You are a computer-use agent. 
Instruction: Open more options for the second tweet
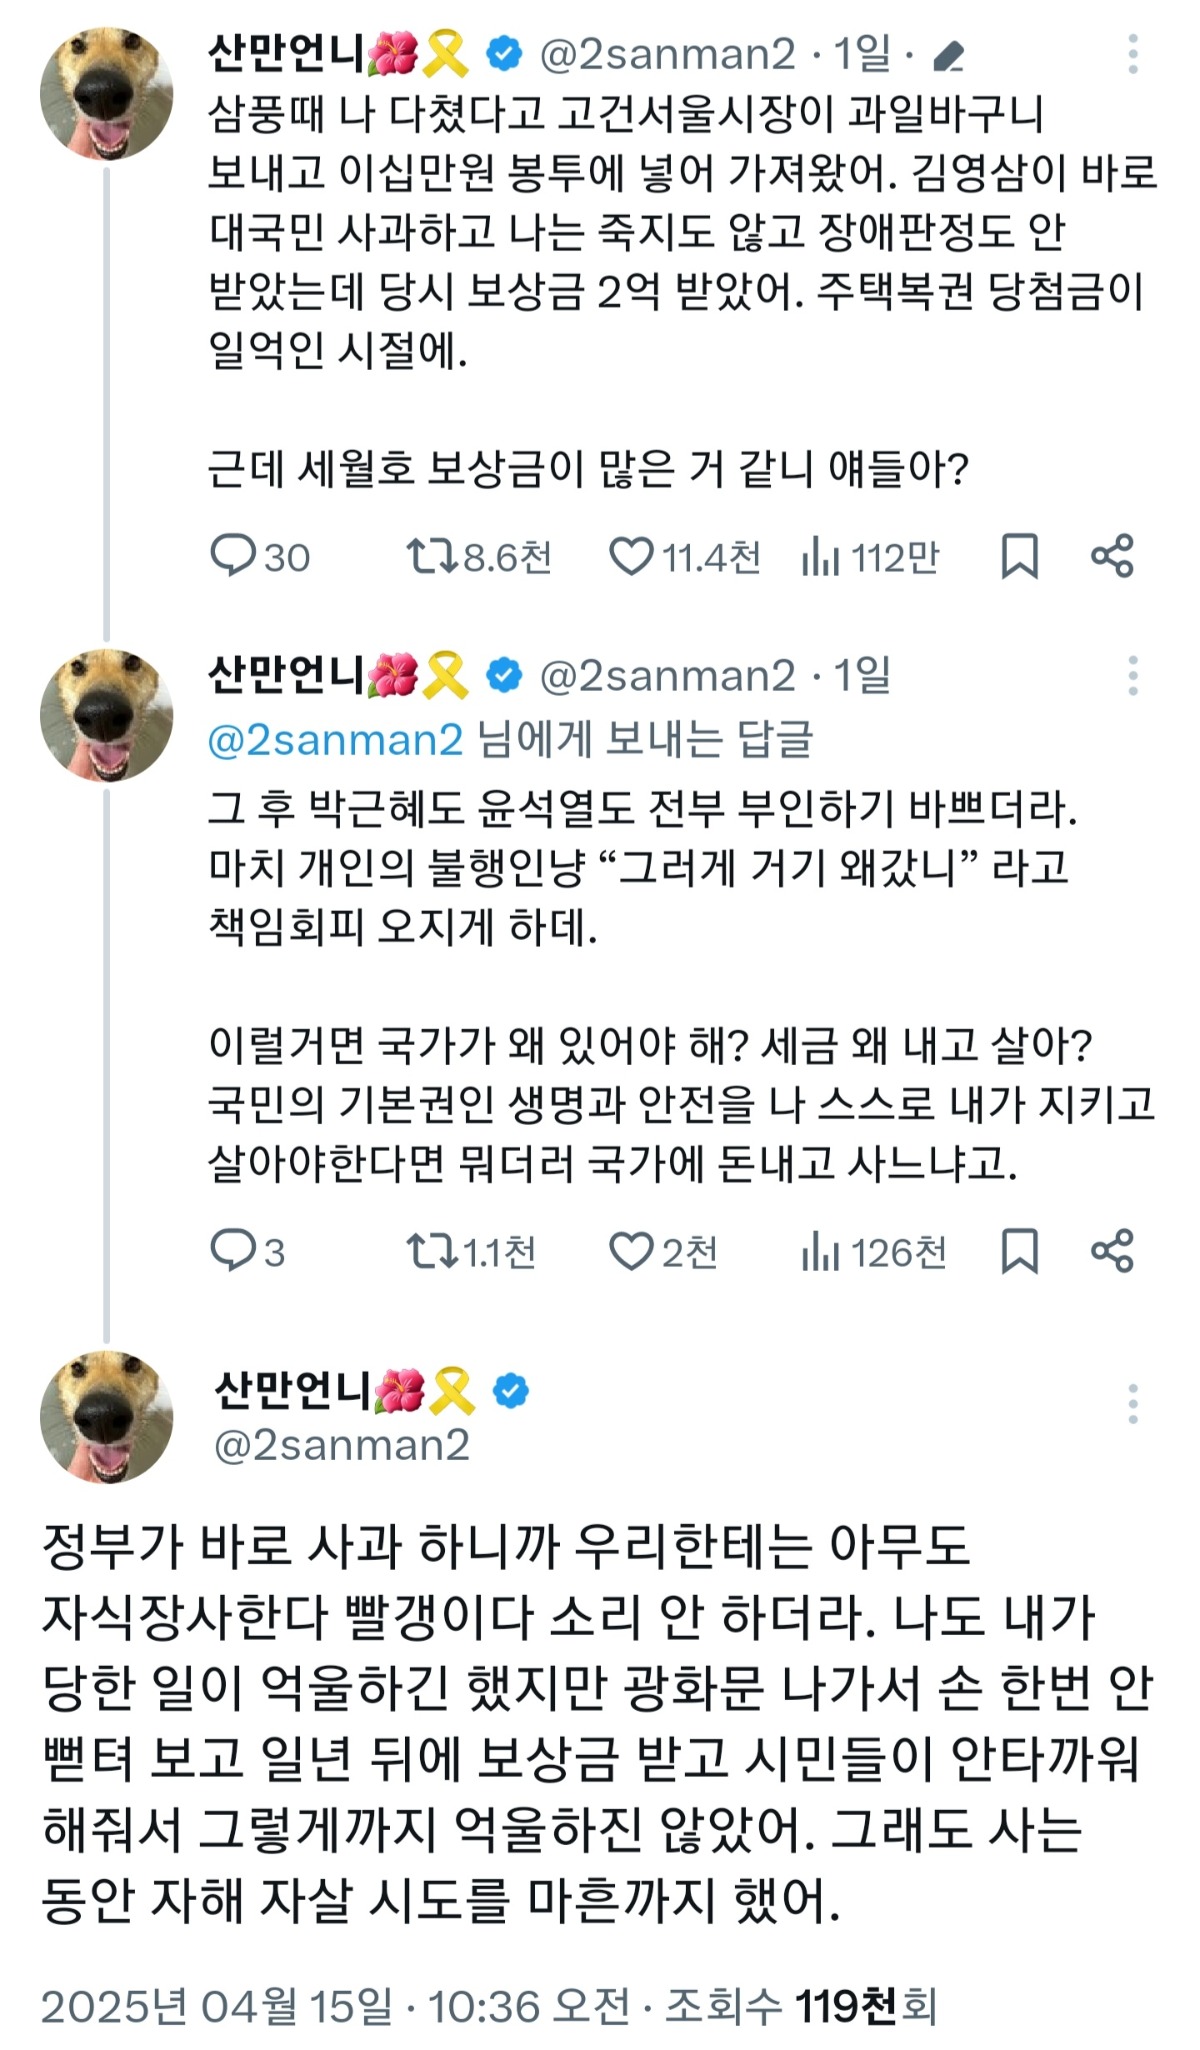(x=1132, y=676)
